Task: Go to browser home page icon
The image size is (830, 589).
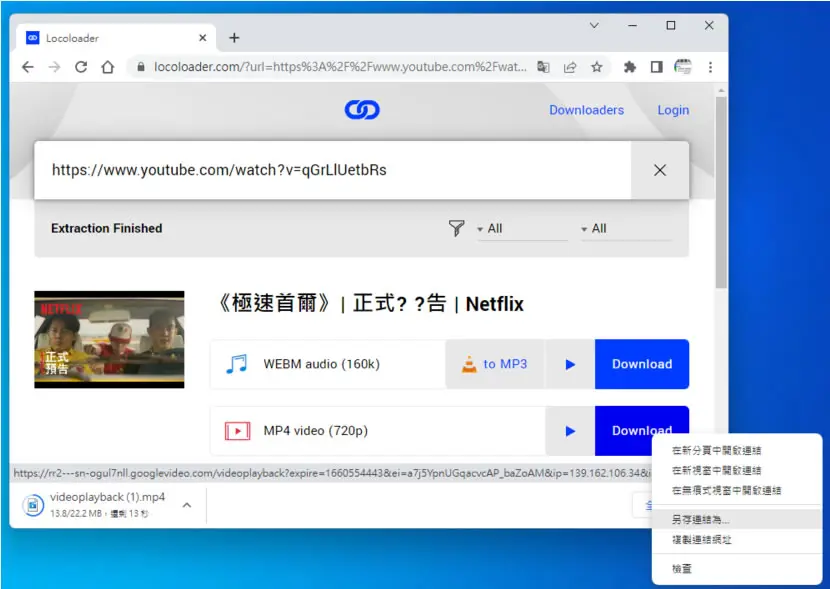Action: coord(108,67)
